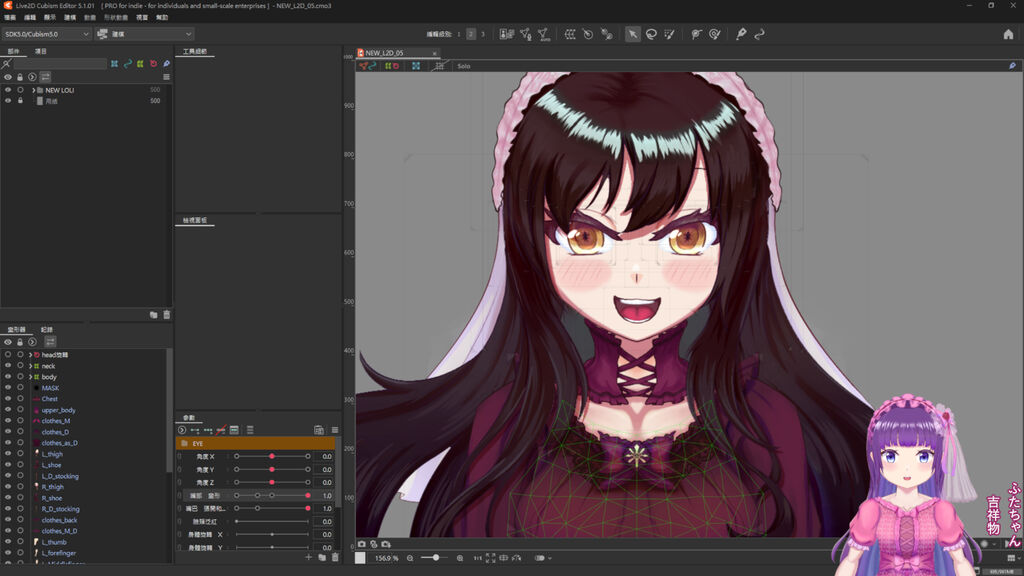Toggle visibility of clothes_back item
Viewport: 1024px width, 576px height.
coord(8,520)
